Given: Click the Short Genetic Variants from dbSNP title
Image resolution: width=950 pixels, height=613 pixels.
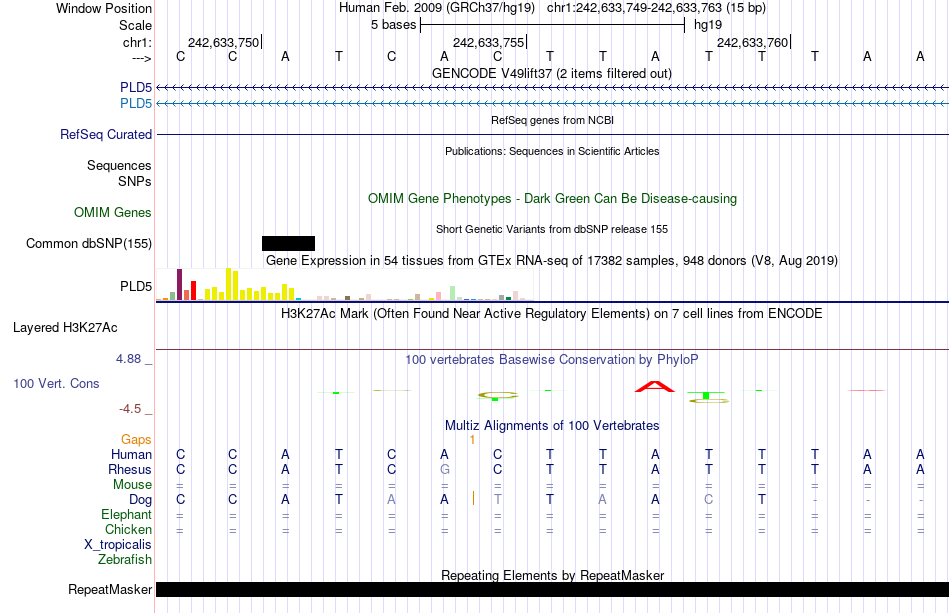Looking at the screenshot, I should [552, 230].
